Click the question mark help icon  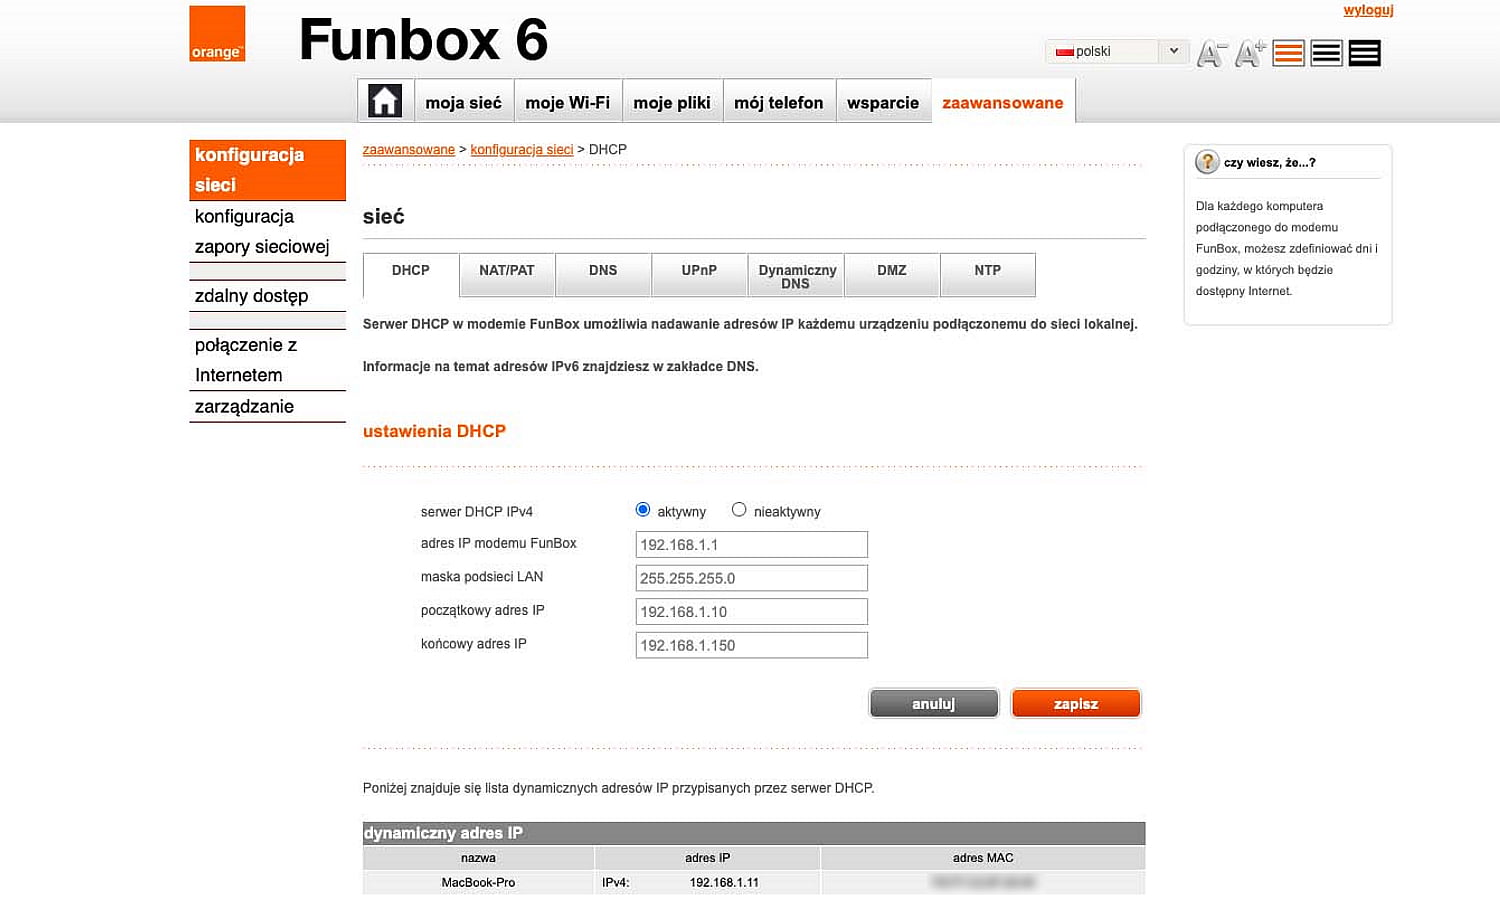[x=1208, y=160]
